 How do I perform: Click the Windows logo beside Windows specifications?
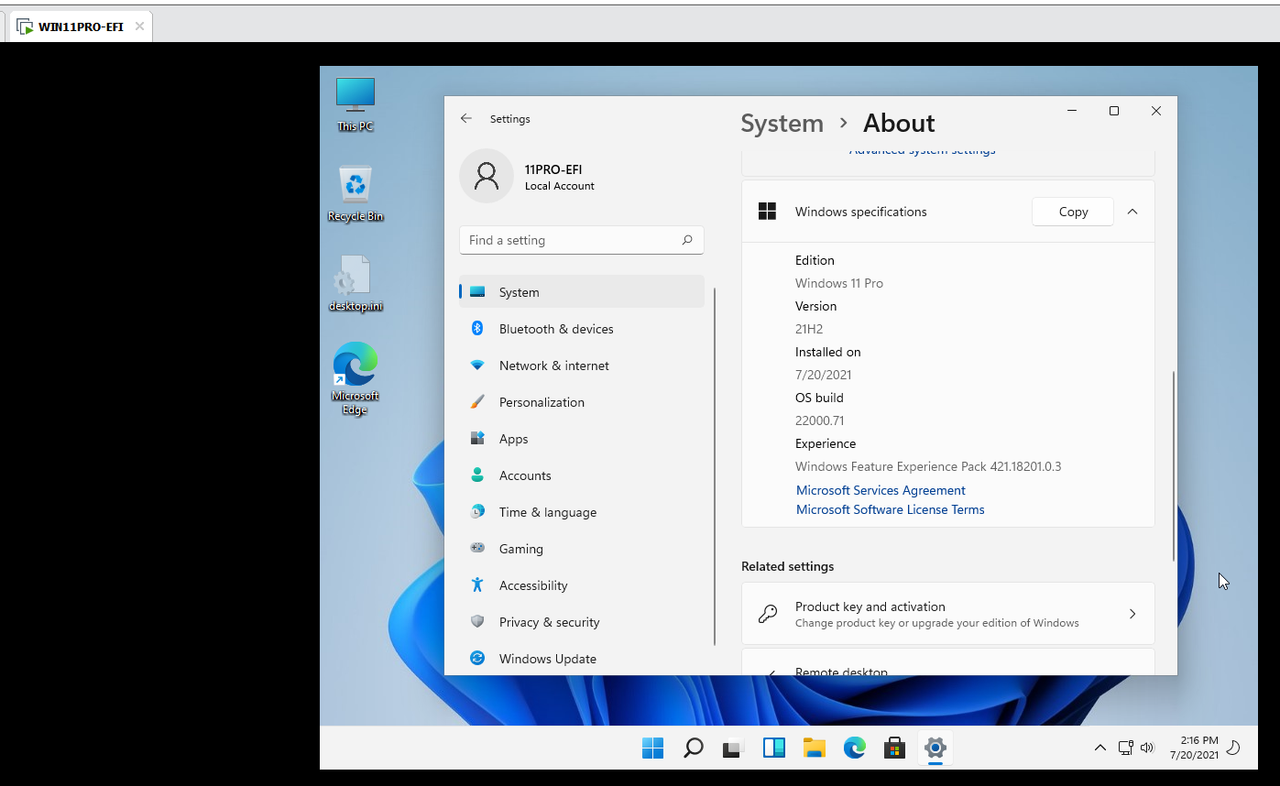pyautogui.click(x=767, y=211)
